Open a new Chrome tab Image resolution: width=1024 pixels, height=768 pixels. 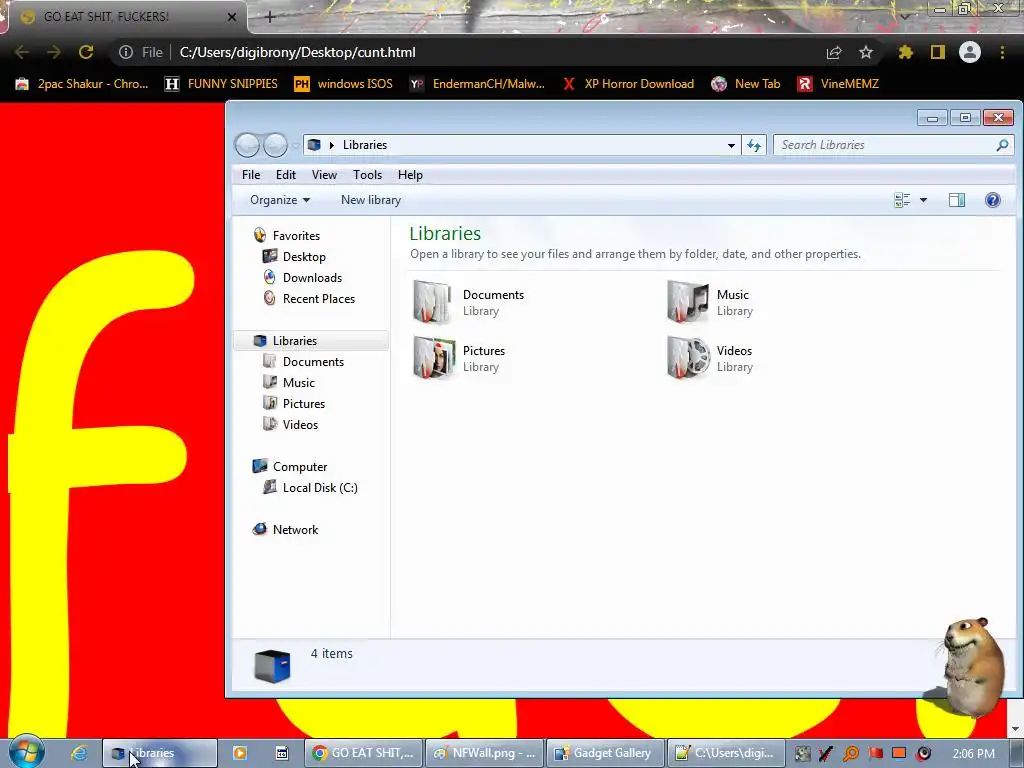pyautogui.click(x=270, y=17)
